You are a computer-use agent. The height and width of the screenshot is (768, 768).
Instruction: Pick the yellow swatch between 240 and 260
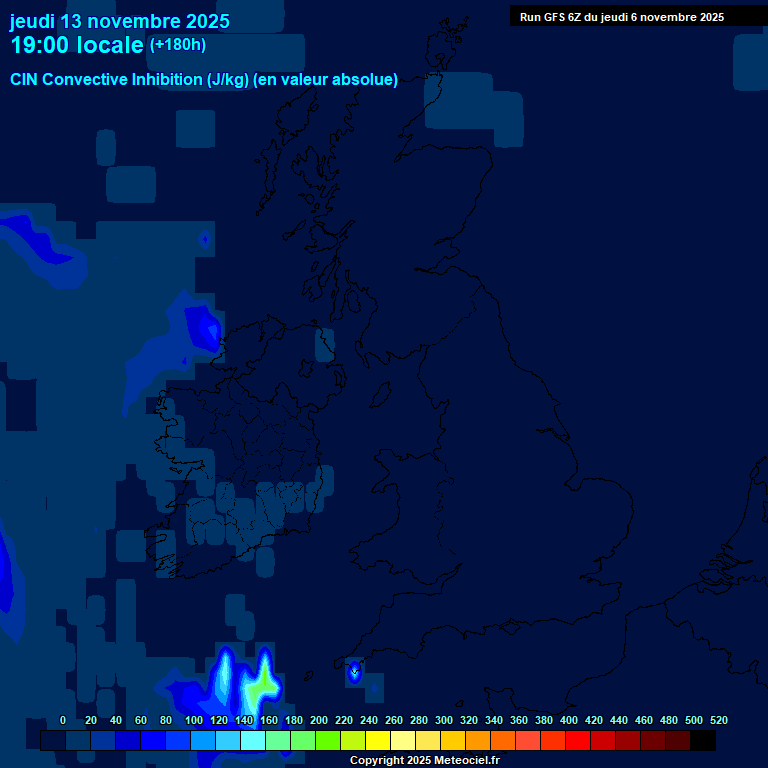tap(378, 740)
